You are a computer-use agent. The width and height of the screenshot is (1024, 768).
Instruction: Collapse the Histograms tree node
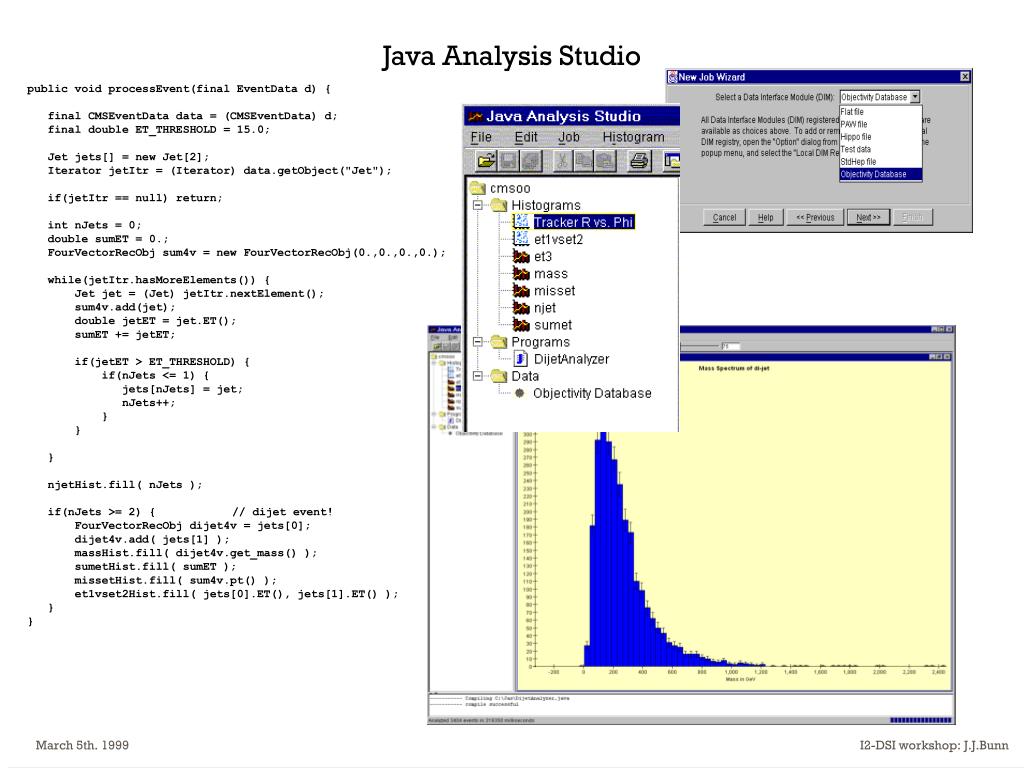[478, 205]
